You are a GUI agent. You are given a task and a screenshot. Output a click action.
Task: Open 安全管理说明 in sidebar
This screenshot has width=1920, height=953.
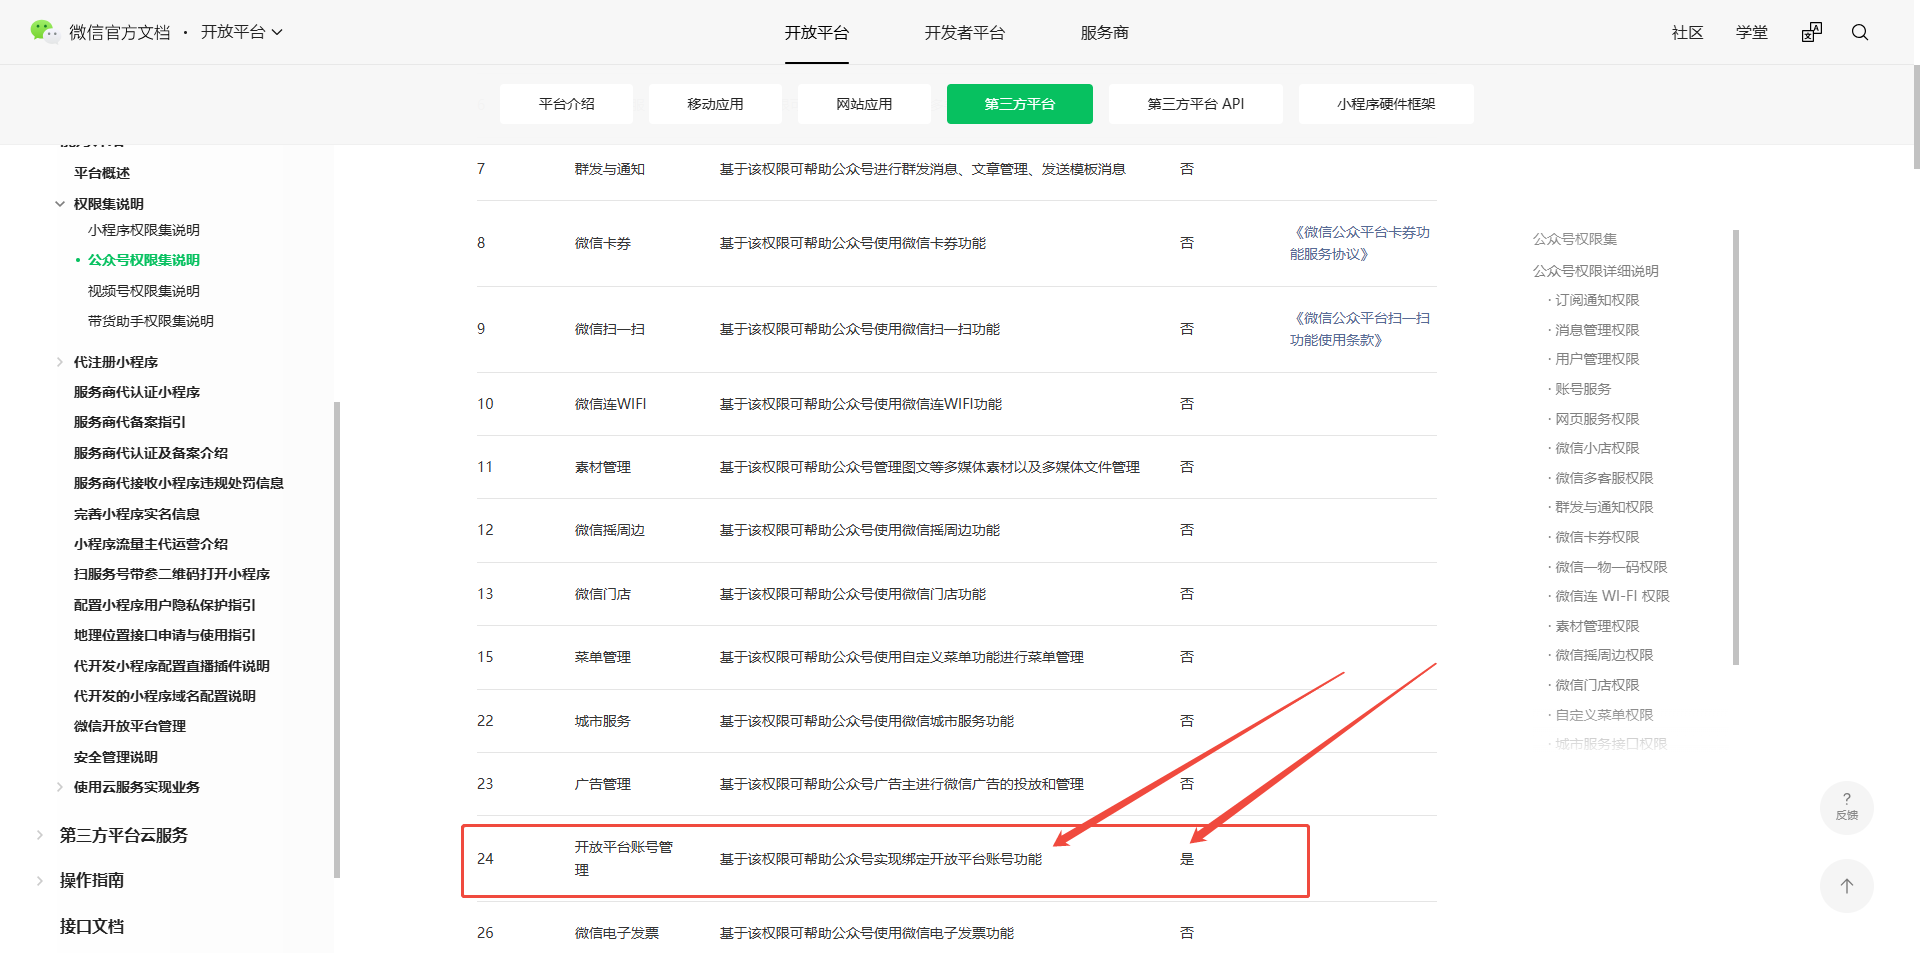(116, 757)
